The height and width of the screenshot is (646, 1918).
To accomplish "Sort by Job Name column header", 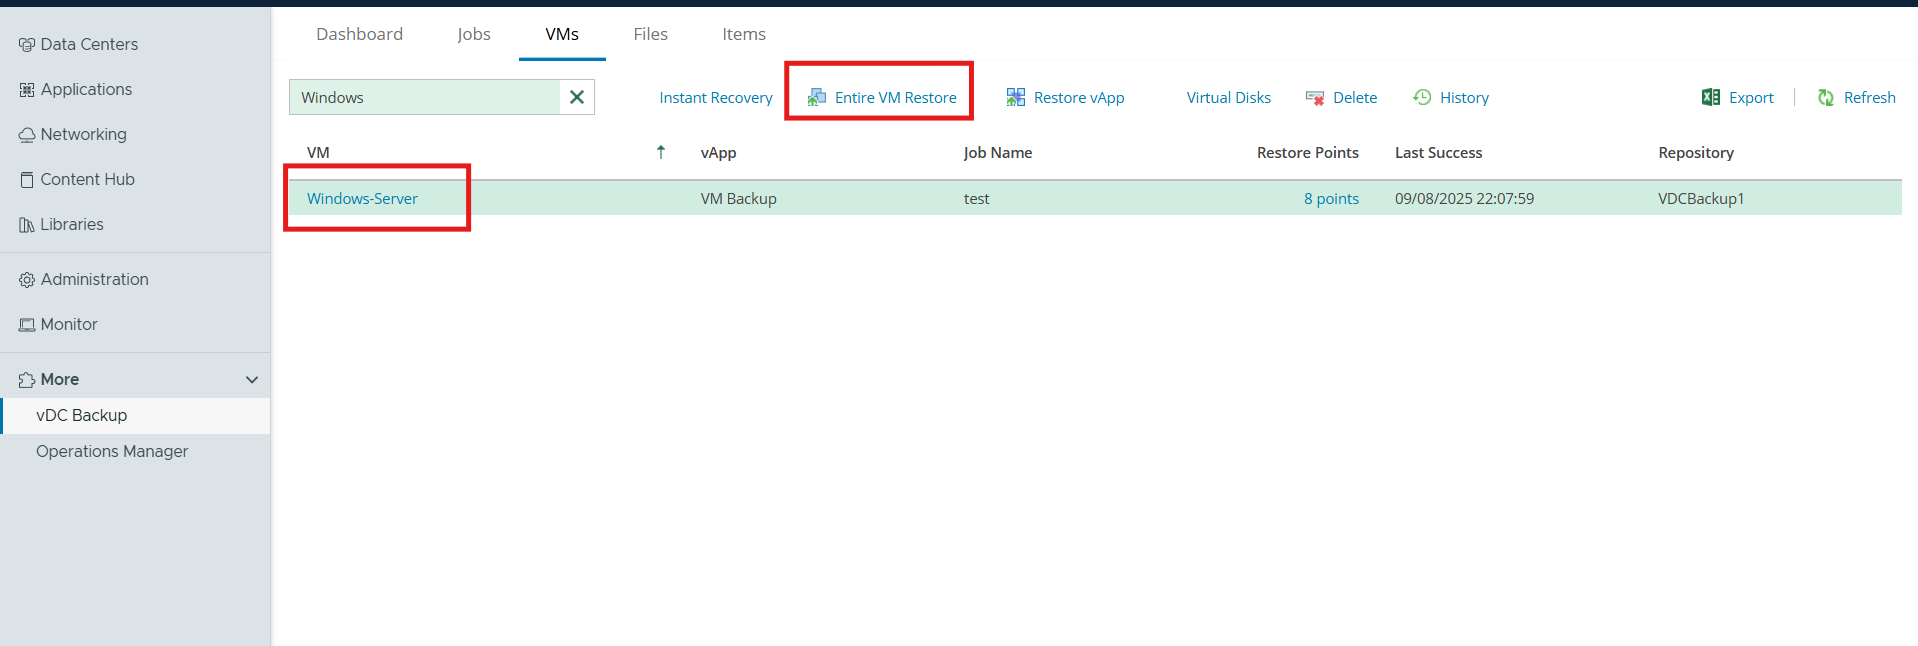I will pyautogui.click(x=998, y=153).
